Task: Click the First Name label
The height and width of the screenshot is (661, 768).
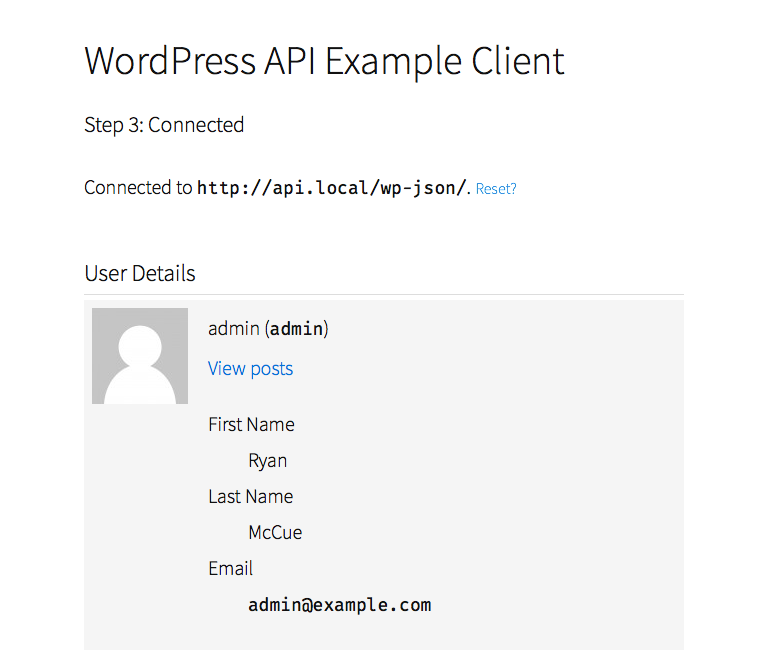Action: coord(251,425)
